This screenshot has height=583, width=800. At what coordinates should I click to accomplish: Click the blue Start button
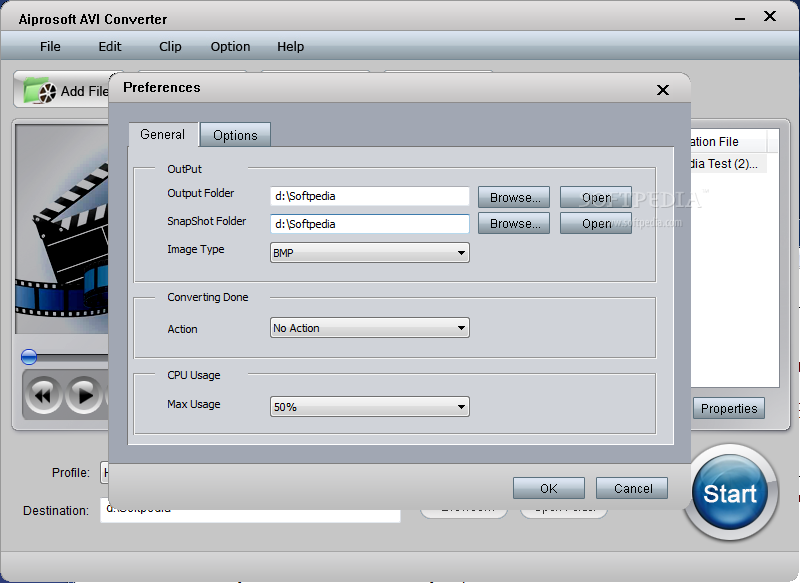point(730,493)
